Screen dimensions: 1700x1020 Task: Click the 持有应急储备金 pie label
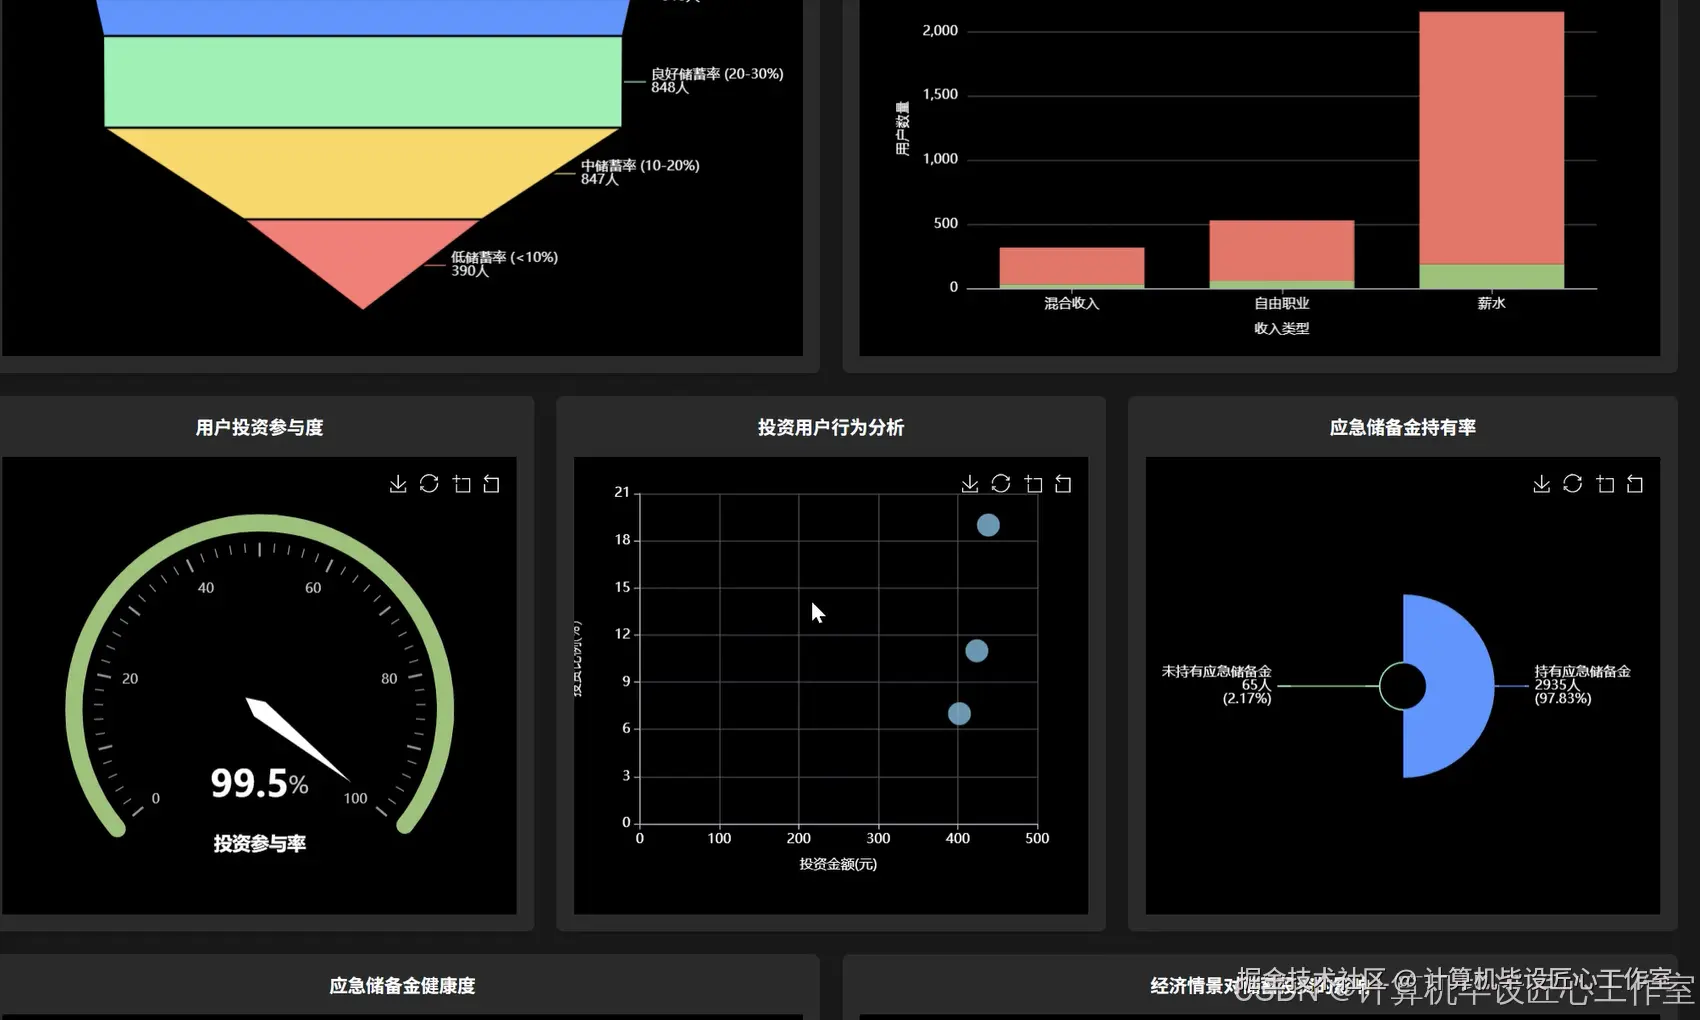coord(1583,685)
